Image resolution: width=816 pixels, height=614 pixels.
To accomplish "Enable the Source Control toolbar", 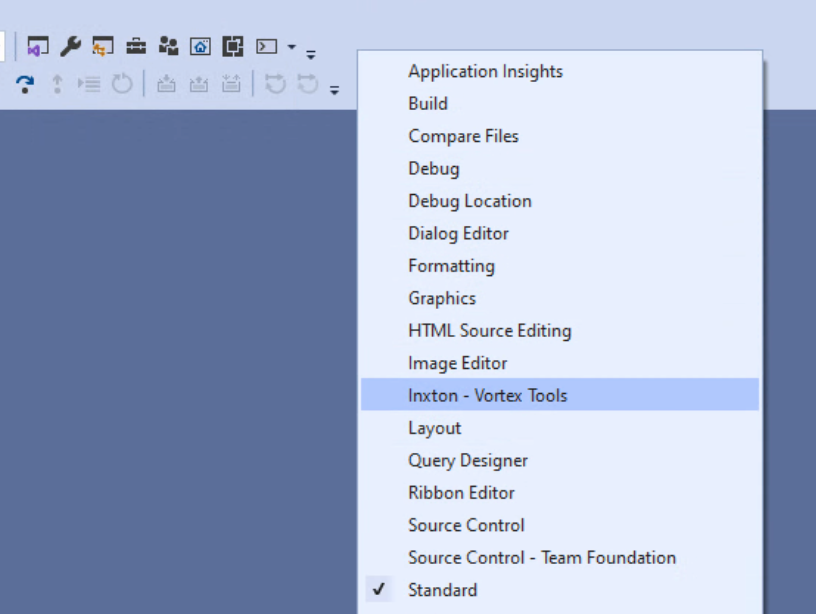I will [x=560, y=525].
